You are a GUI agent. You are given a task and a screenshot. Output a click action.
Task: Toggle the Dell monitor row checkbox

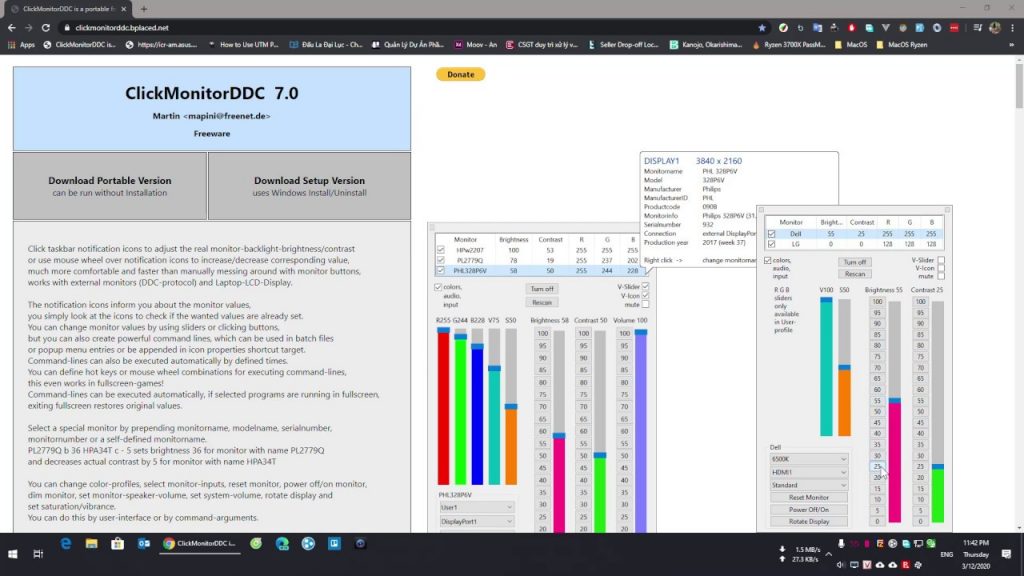click(771, 234)
